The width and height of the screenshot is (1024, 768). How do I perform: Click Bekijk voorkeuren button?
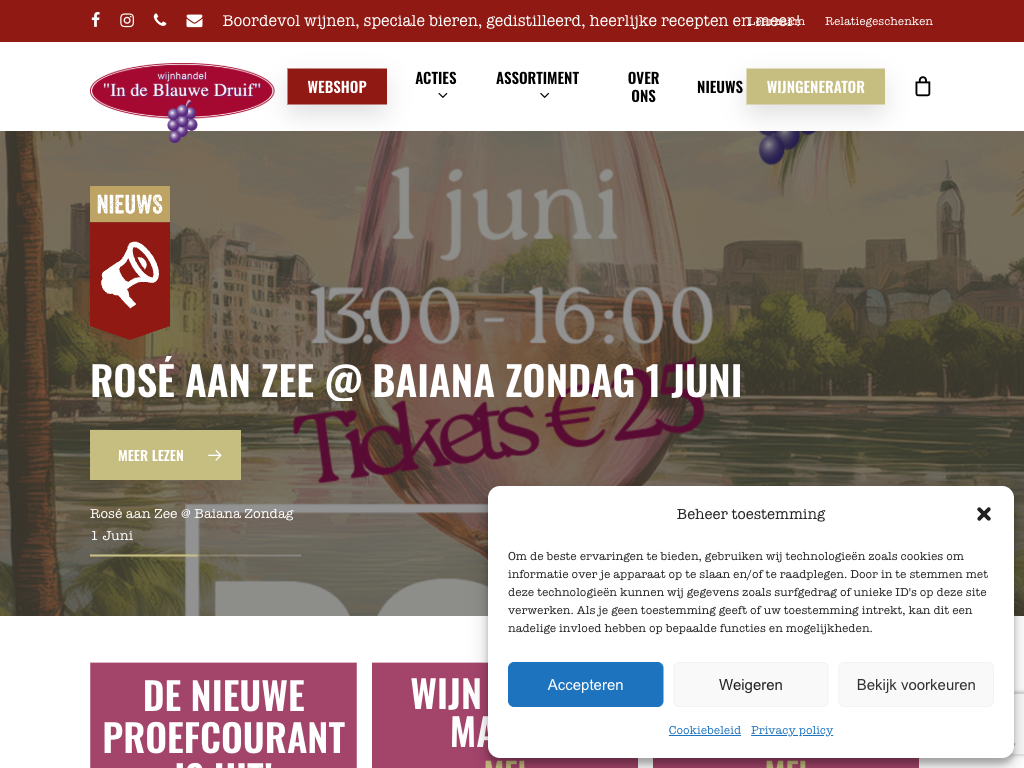click(x=916, y=684)
